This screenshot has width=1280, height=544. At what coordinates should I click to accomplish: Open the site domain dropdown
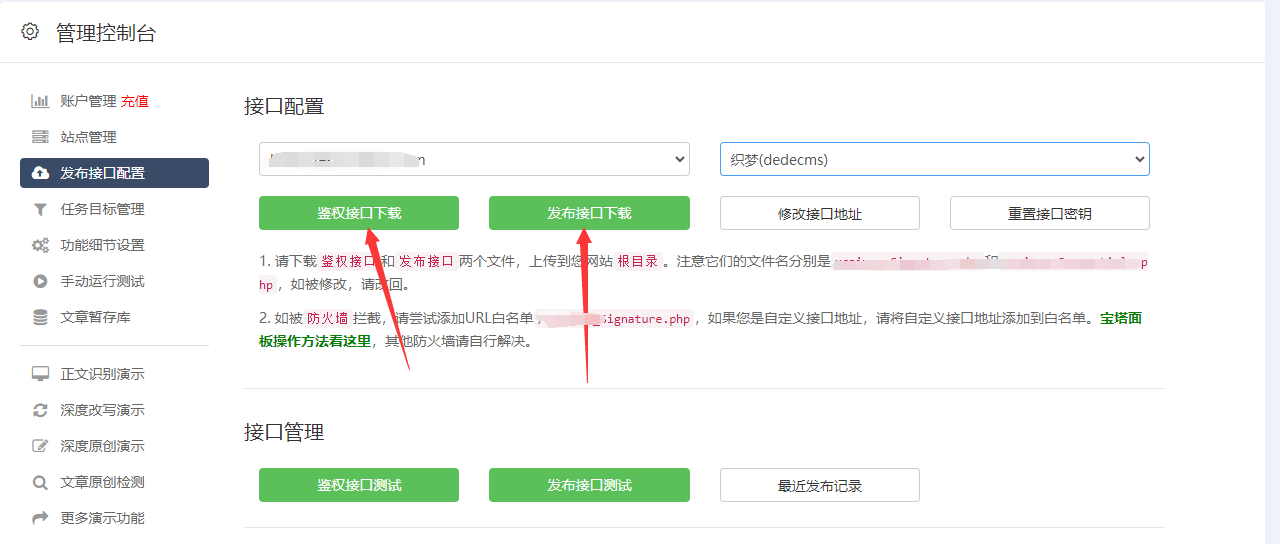coord(474,159)
